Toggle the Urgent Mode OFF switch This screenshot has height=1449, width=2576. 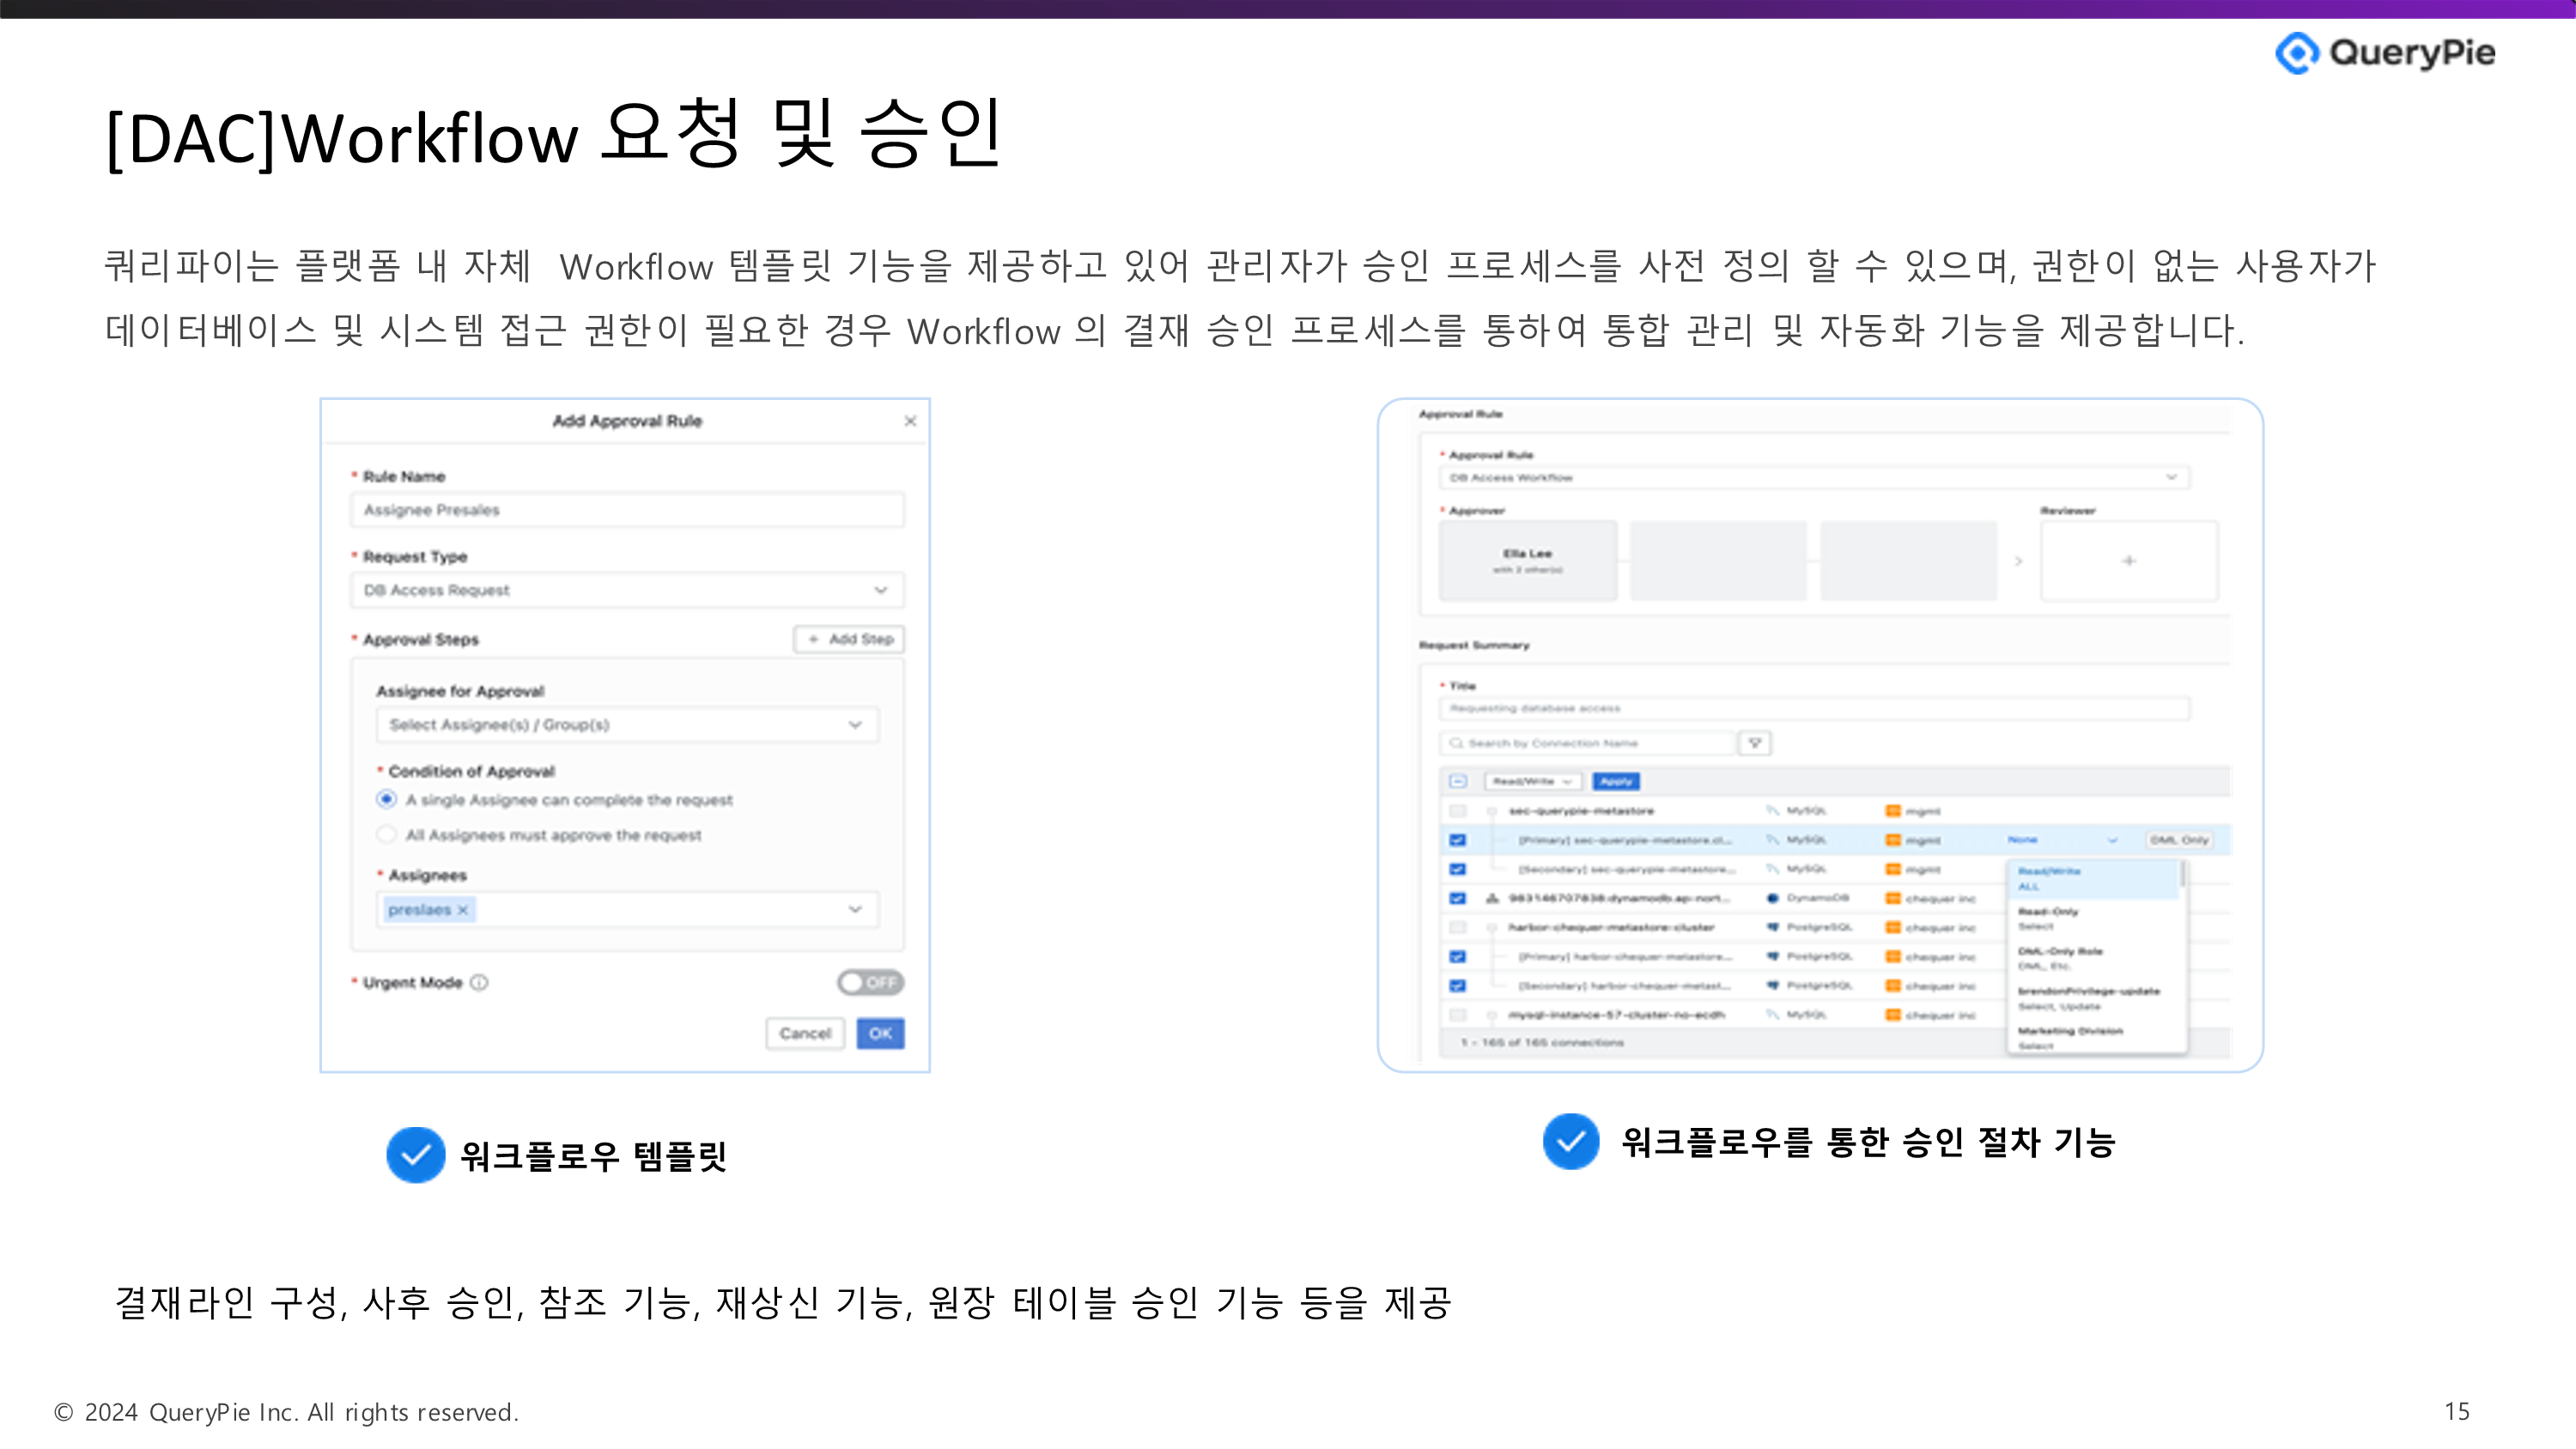870,982
